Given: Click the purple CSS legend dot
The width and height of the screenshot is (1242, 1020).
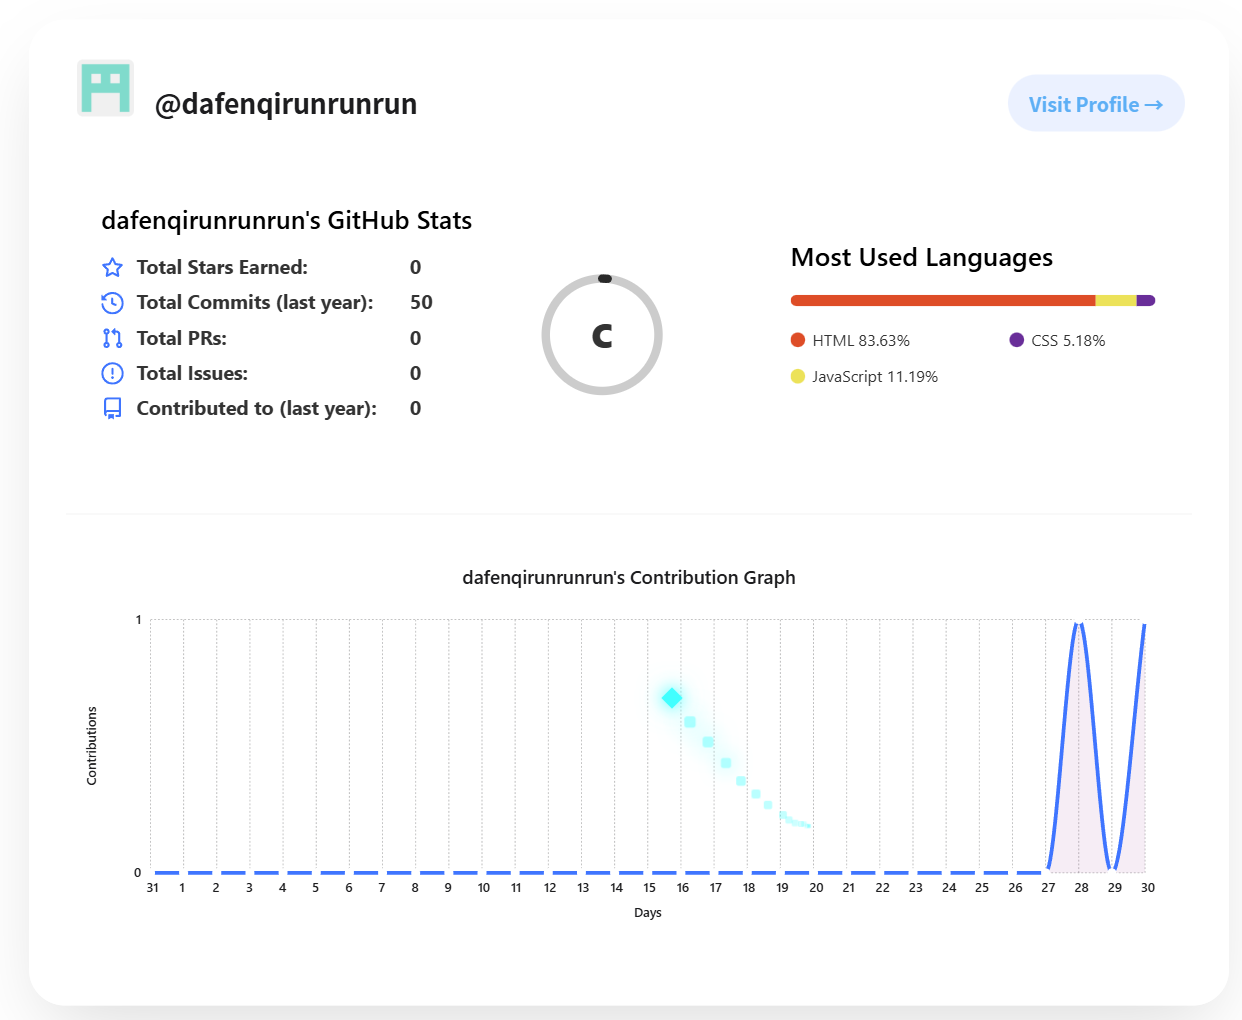Looking at the screenshot, I should coord(1017,340).
